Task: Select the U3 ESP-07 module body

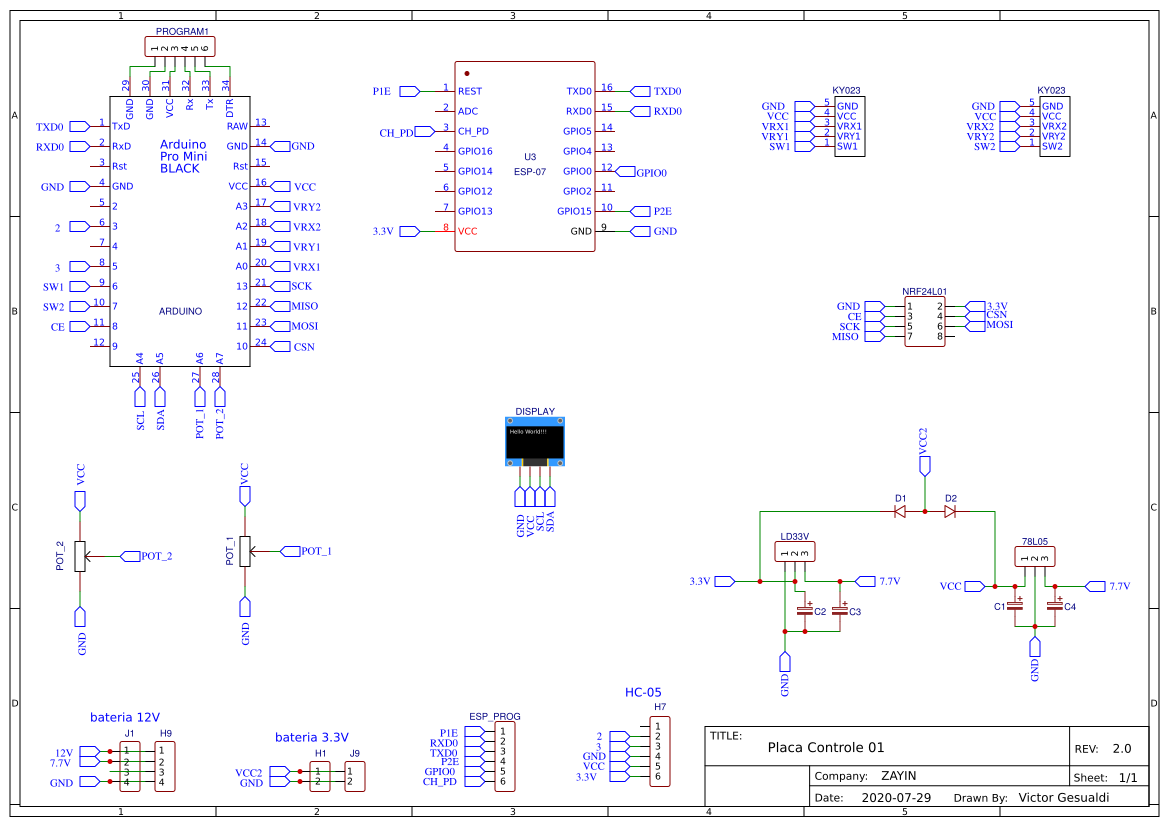Action: click(x=525, y=157)
